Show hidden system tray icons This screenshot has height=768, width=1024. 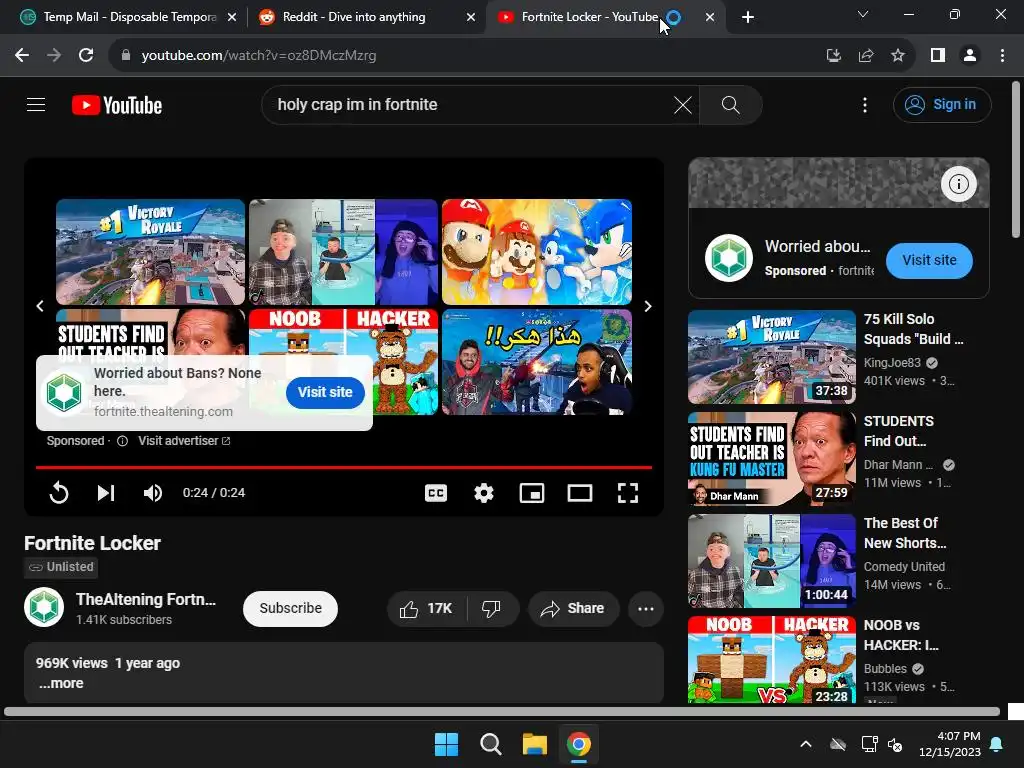[x=806, y=744]
